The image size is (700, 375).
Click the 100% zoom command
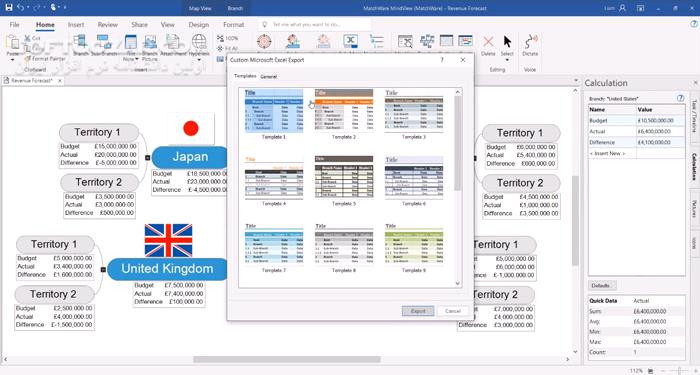228,38
